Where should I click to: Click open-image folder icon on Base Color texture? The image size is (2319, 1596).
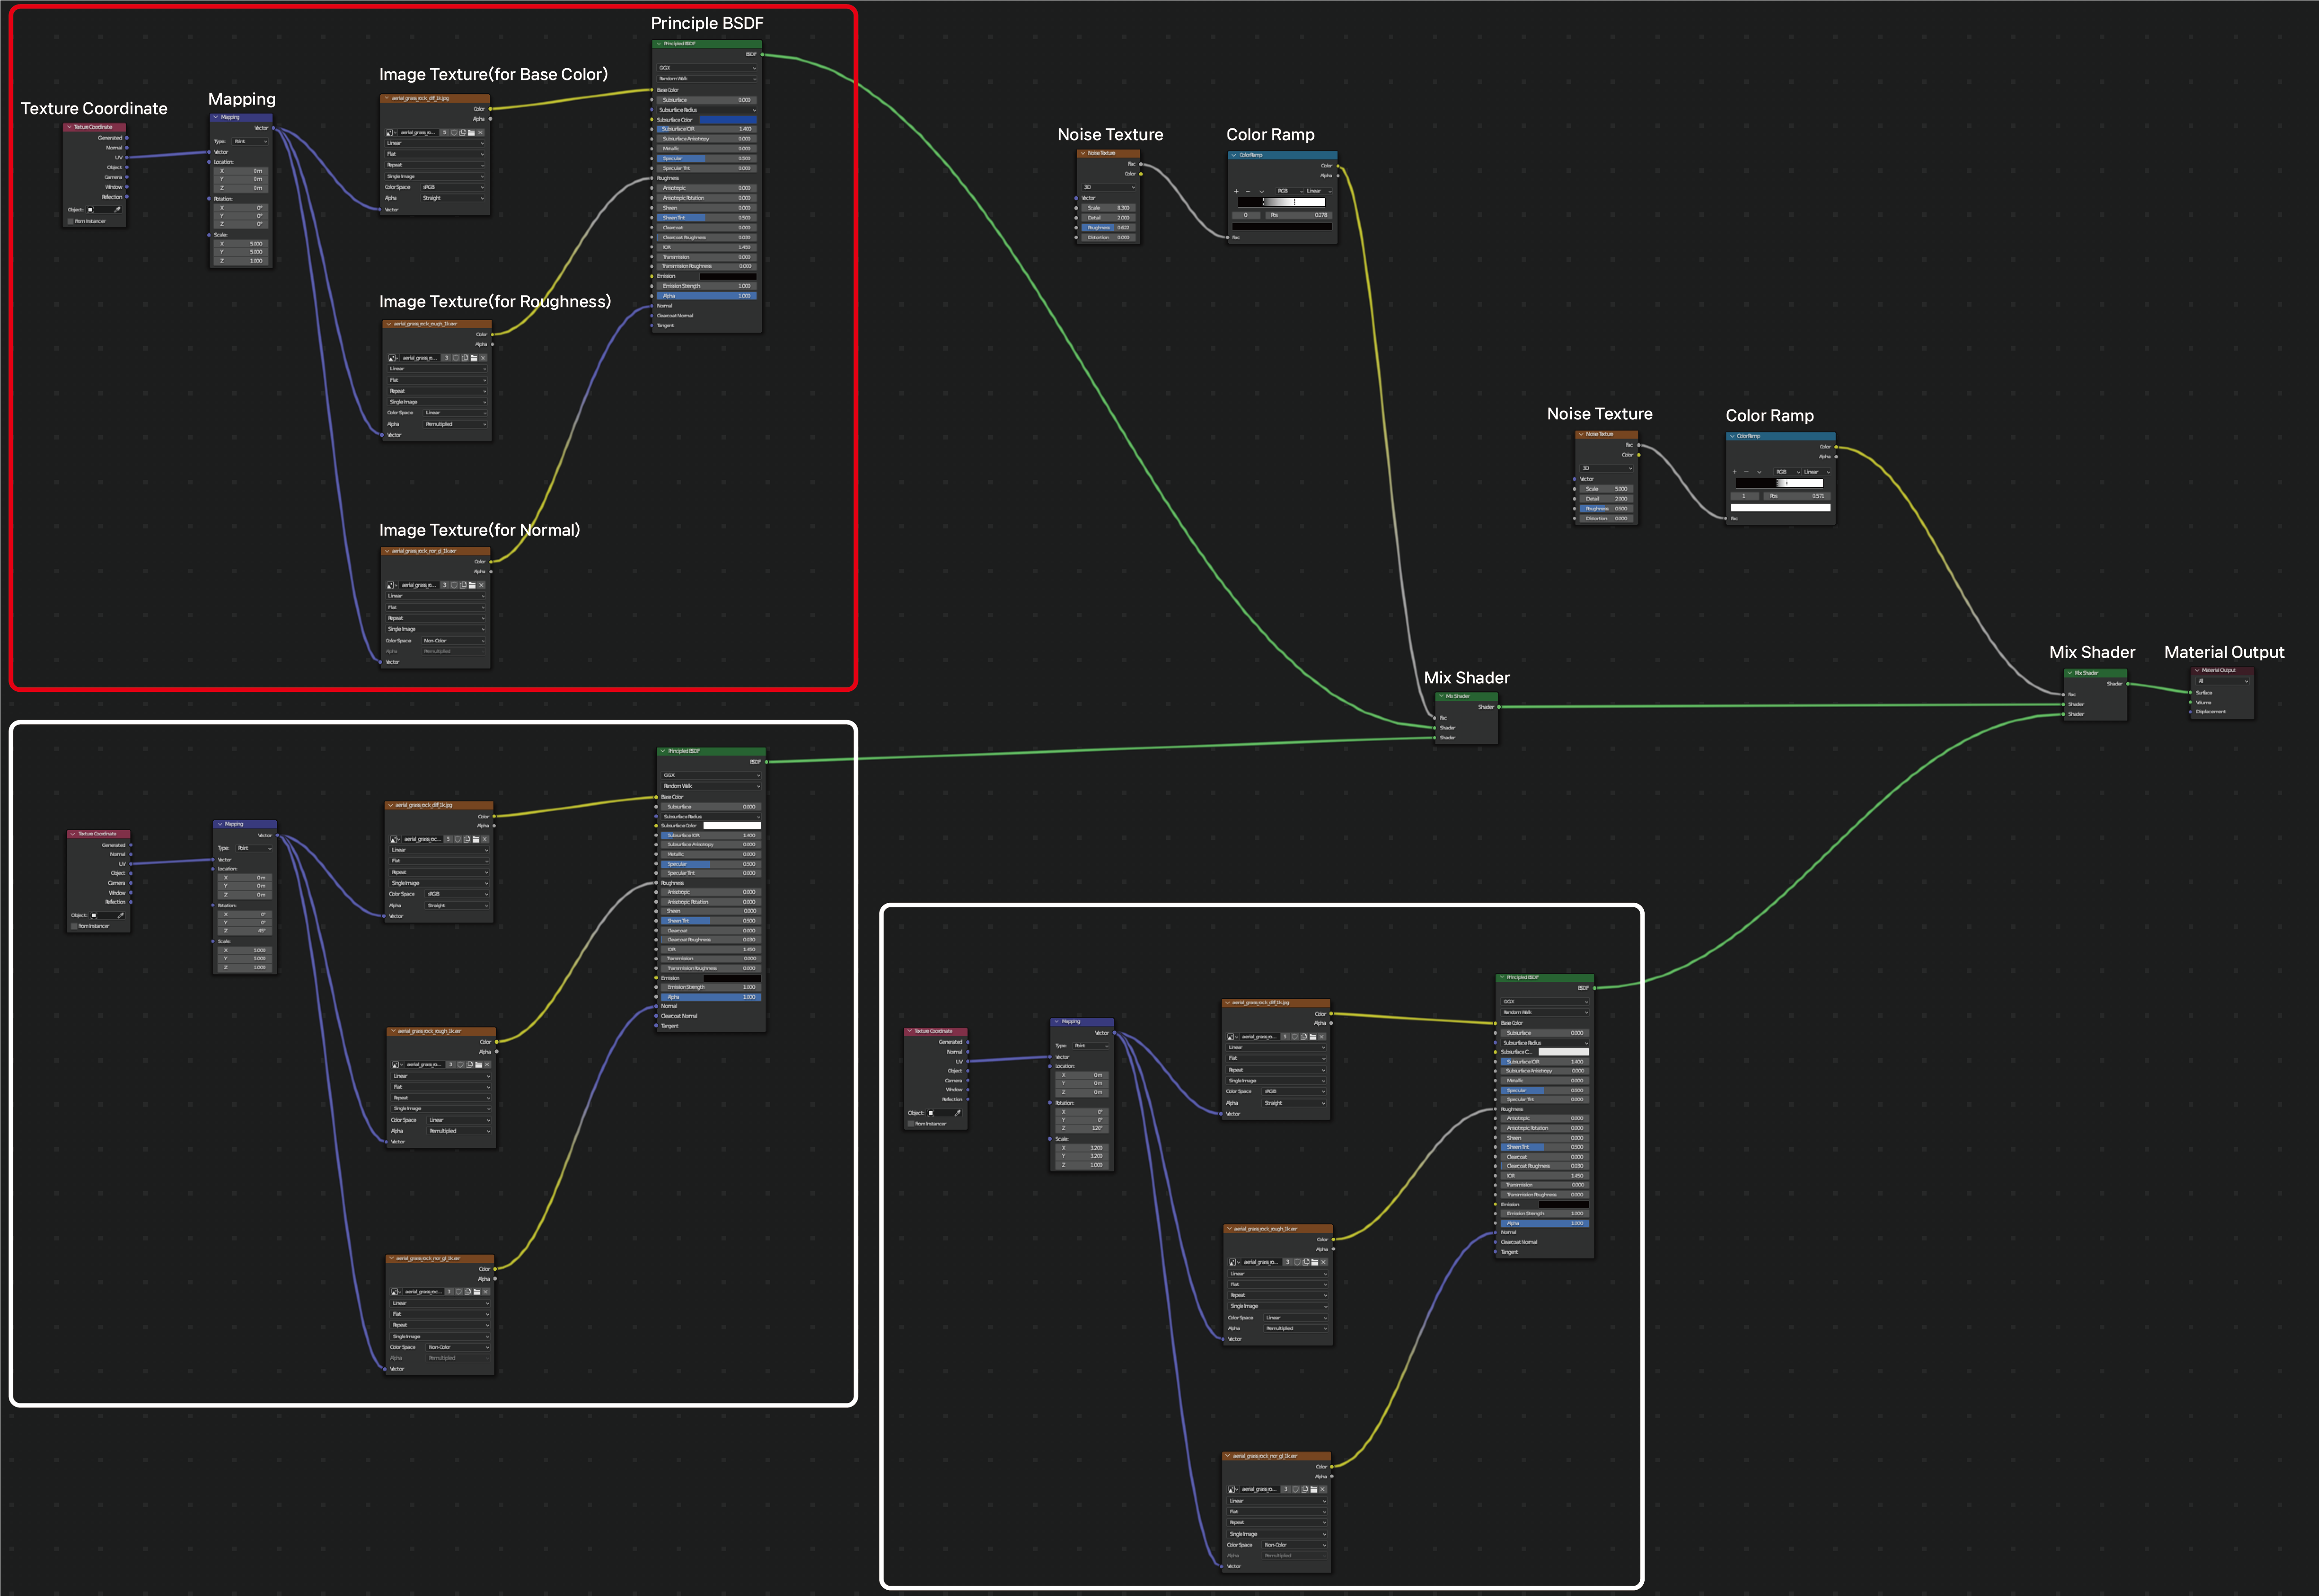472,132
